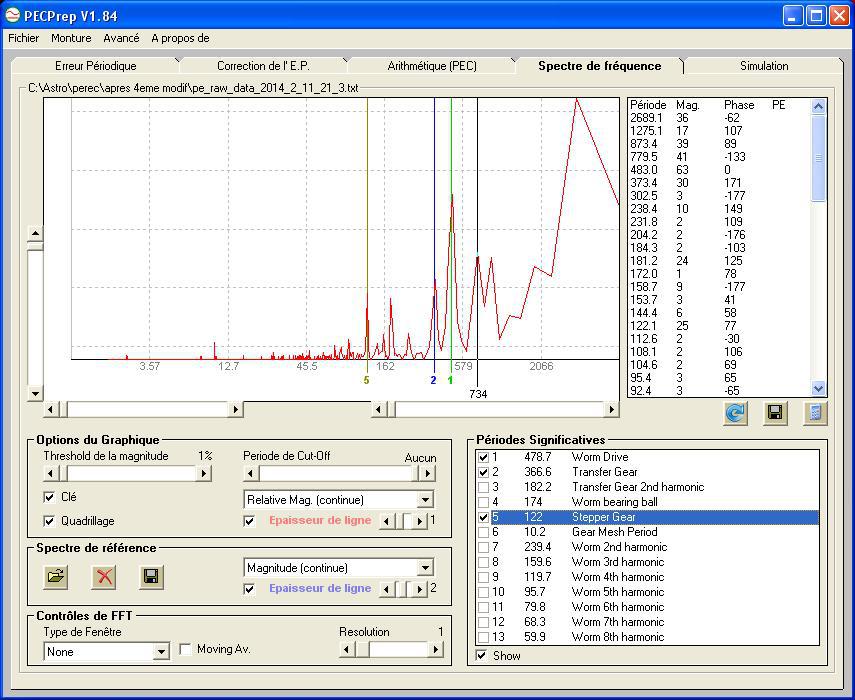The width and height of the screenshot is (855, 700).
Task: Delete reference spectrum with red X icon
Action: (x=104, y=576)
